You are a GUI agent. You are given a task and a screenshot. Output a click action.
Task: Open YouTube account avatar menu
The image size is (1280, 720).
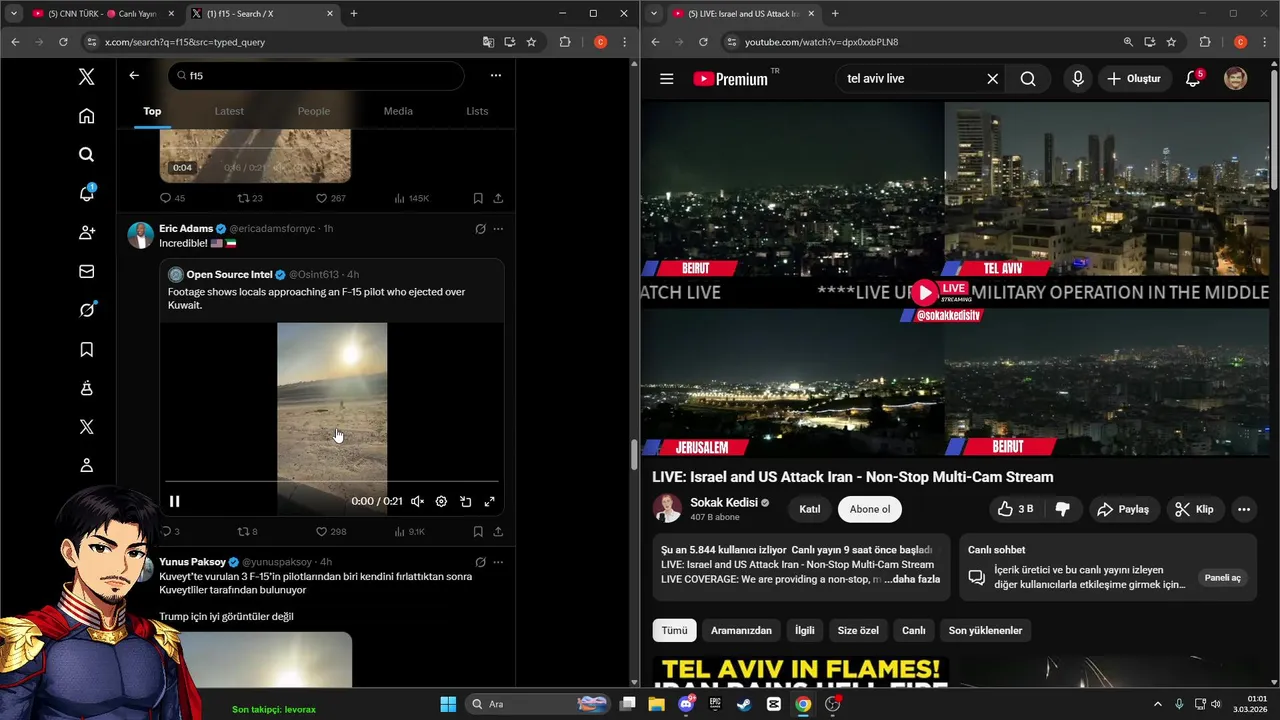point(1236,78)
